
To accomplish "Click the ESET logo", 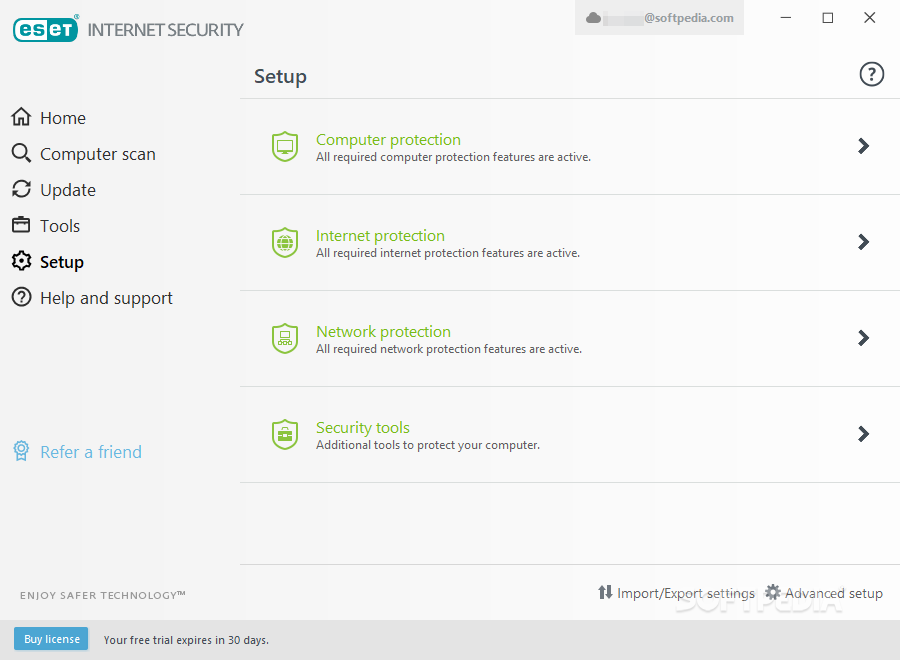I will pos(46,29).
